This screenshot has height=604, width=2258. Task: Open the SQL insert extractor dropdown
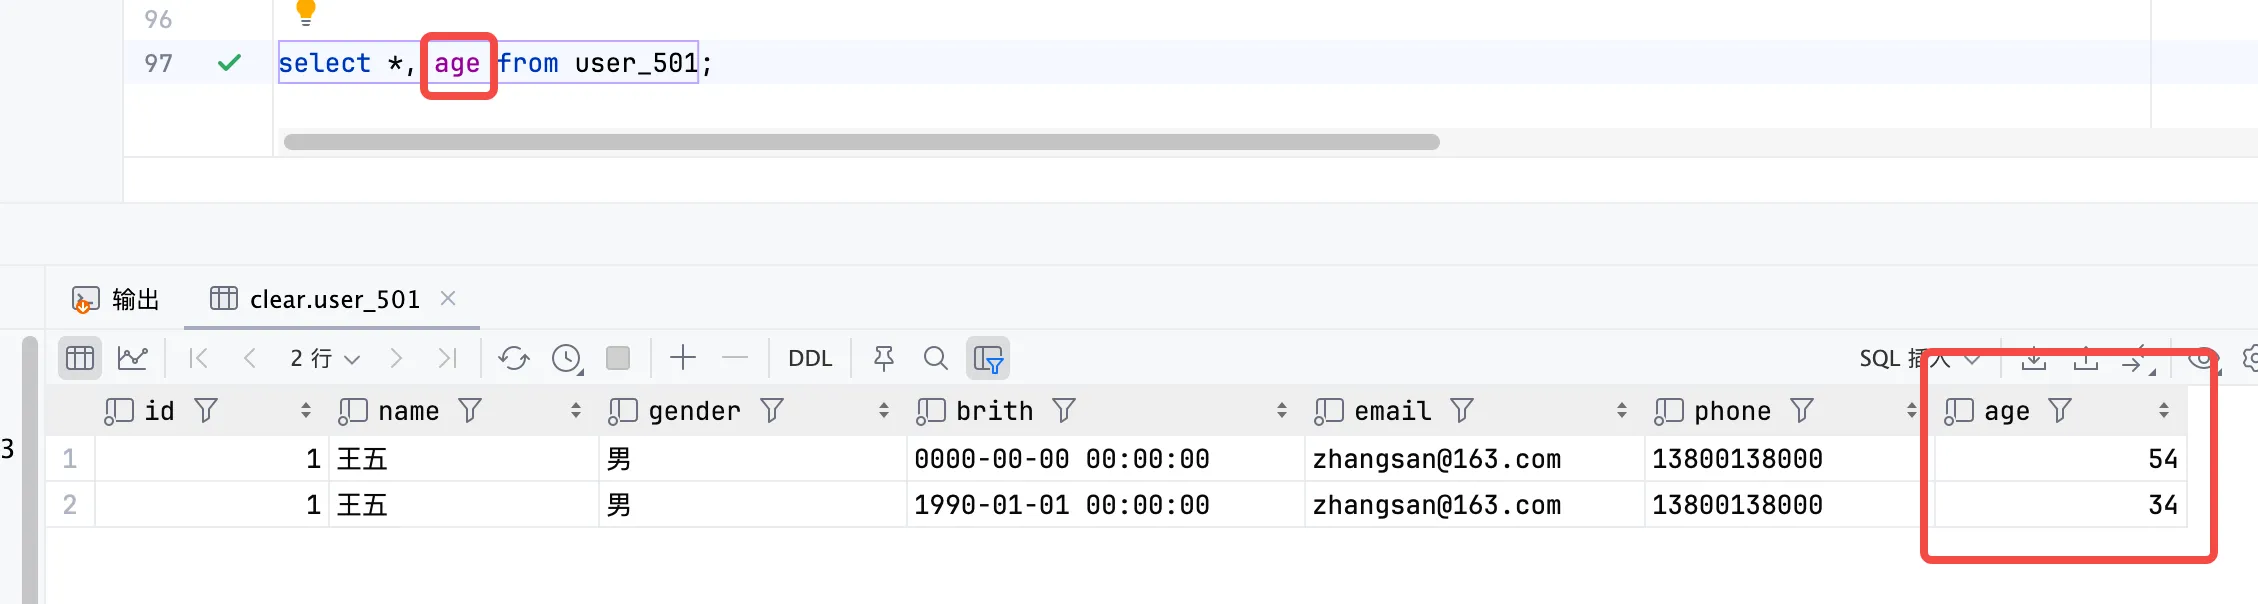(x=1918, y=358)
